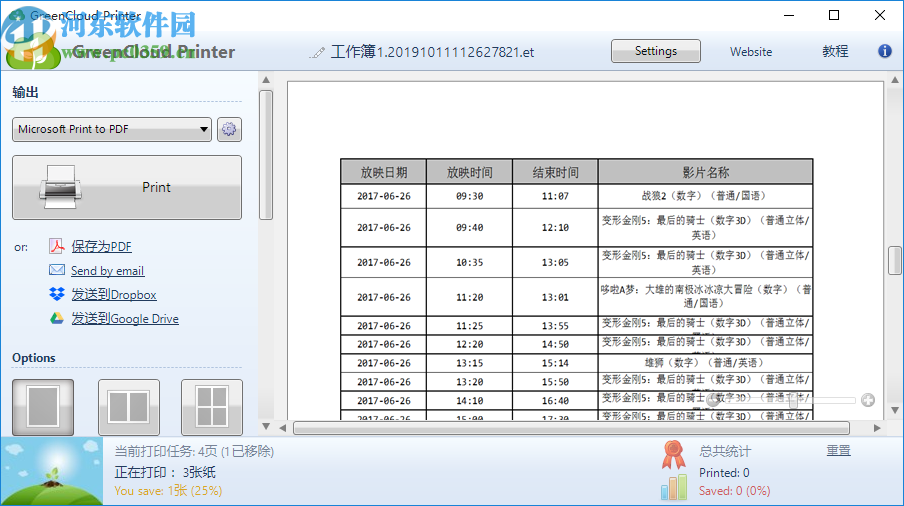Select single page per sheet layout

(43, 407)
